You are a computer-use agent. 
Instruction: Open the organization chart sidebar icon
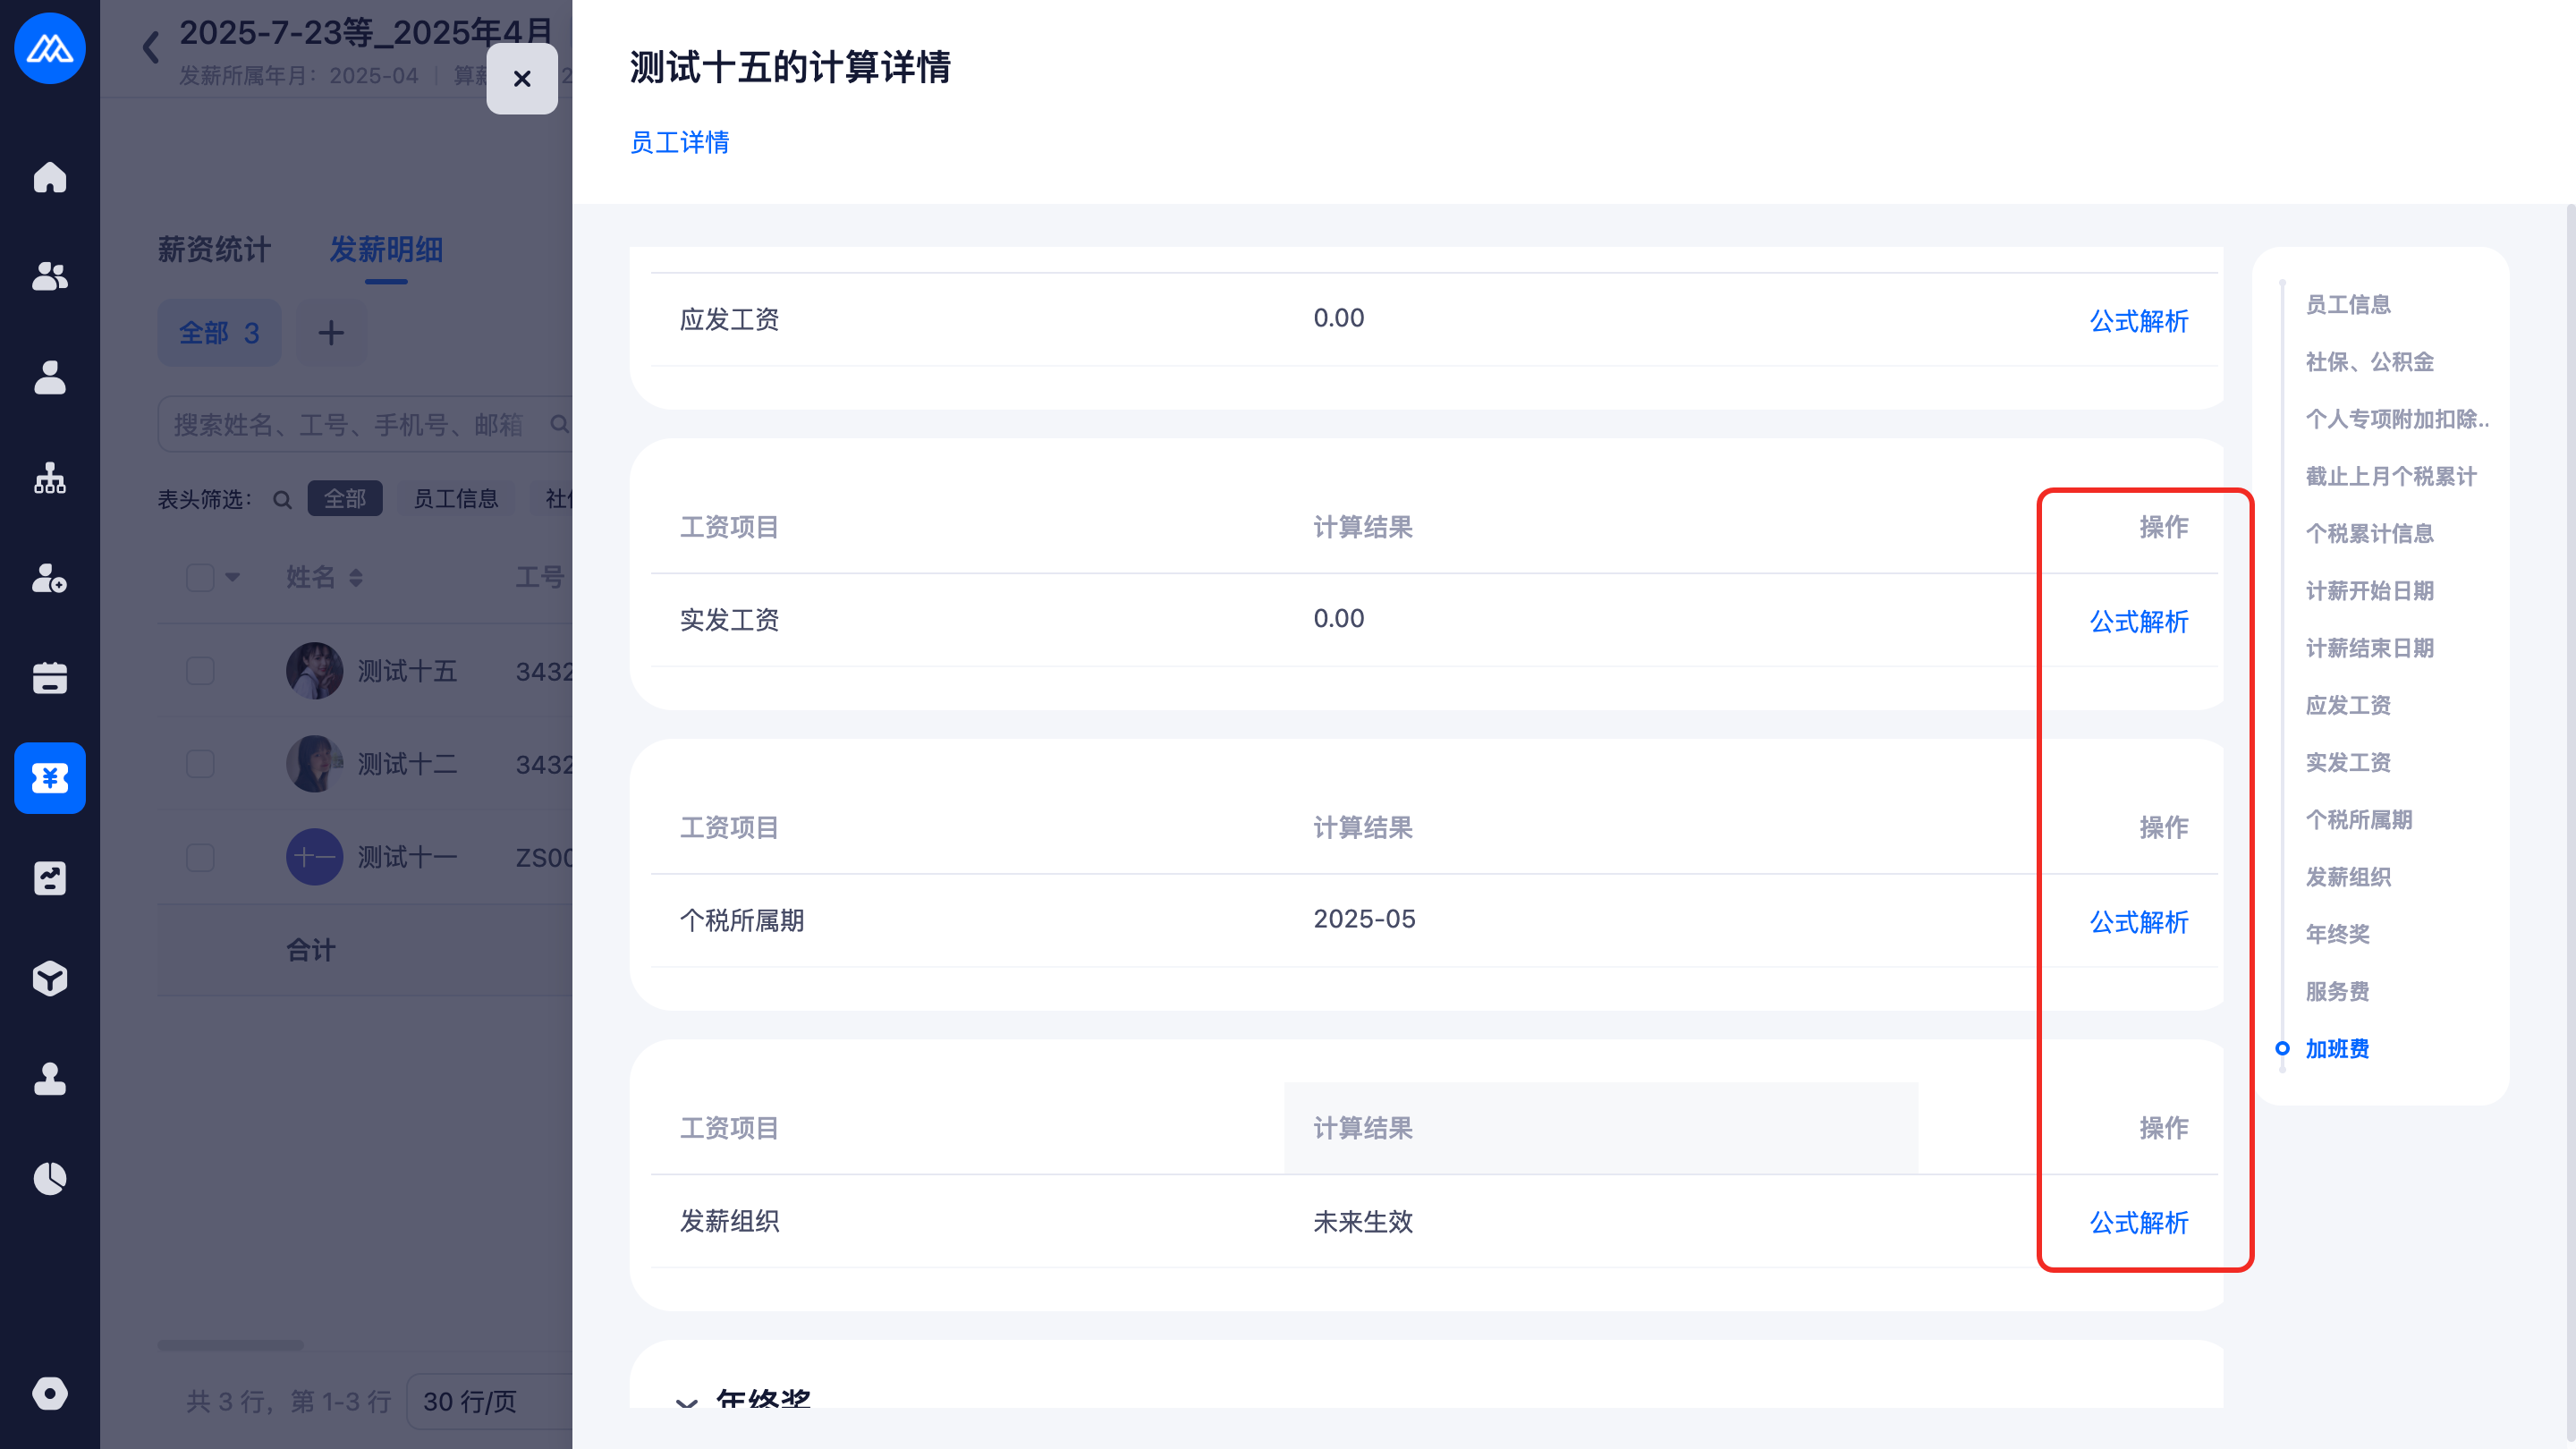point(50,478)
